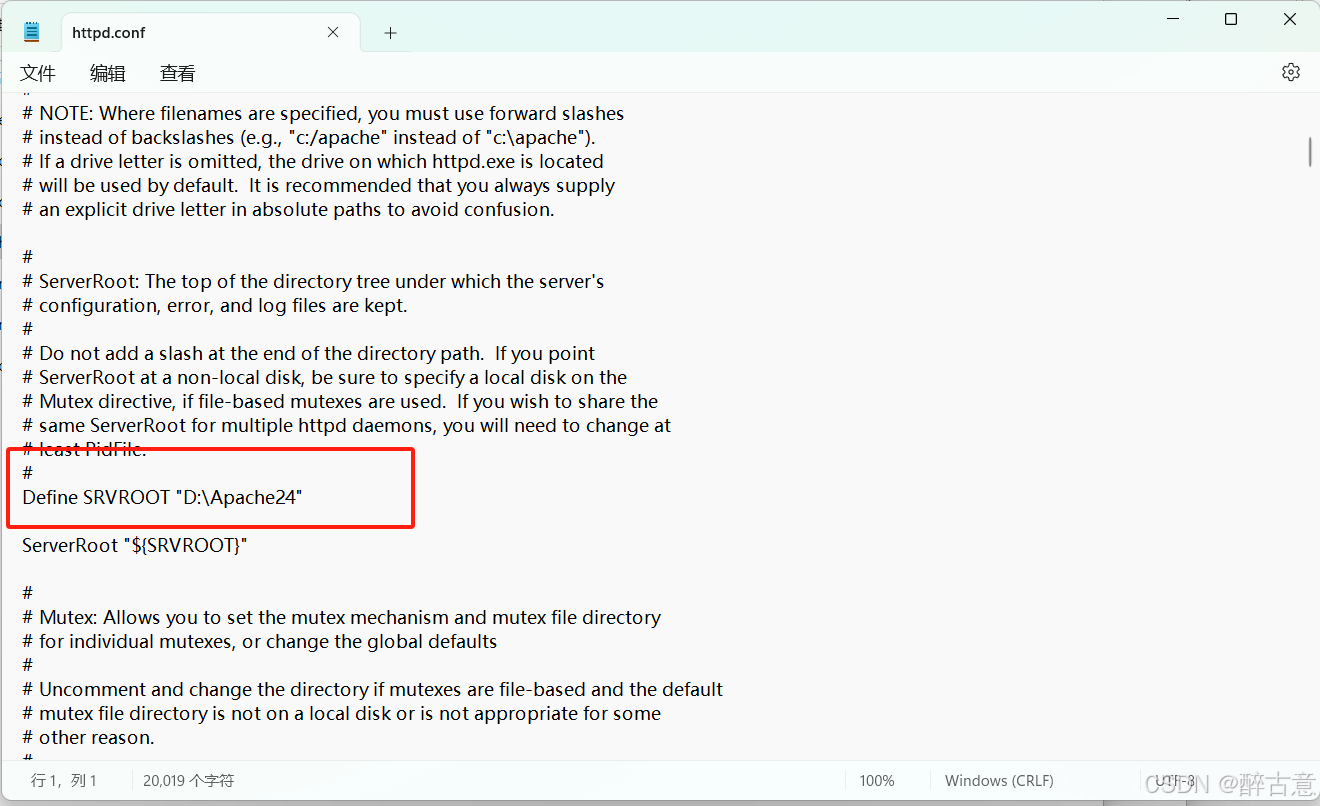Click the line "# same ServerRoot for multiple httpd"
Screen dimensions: 1320x806
pyautogui.click(x=346, y=425)
